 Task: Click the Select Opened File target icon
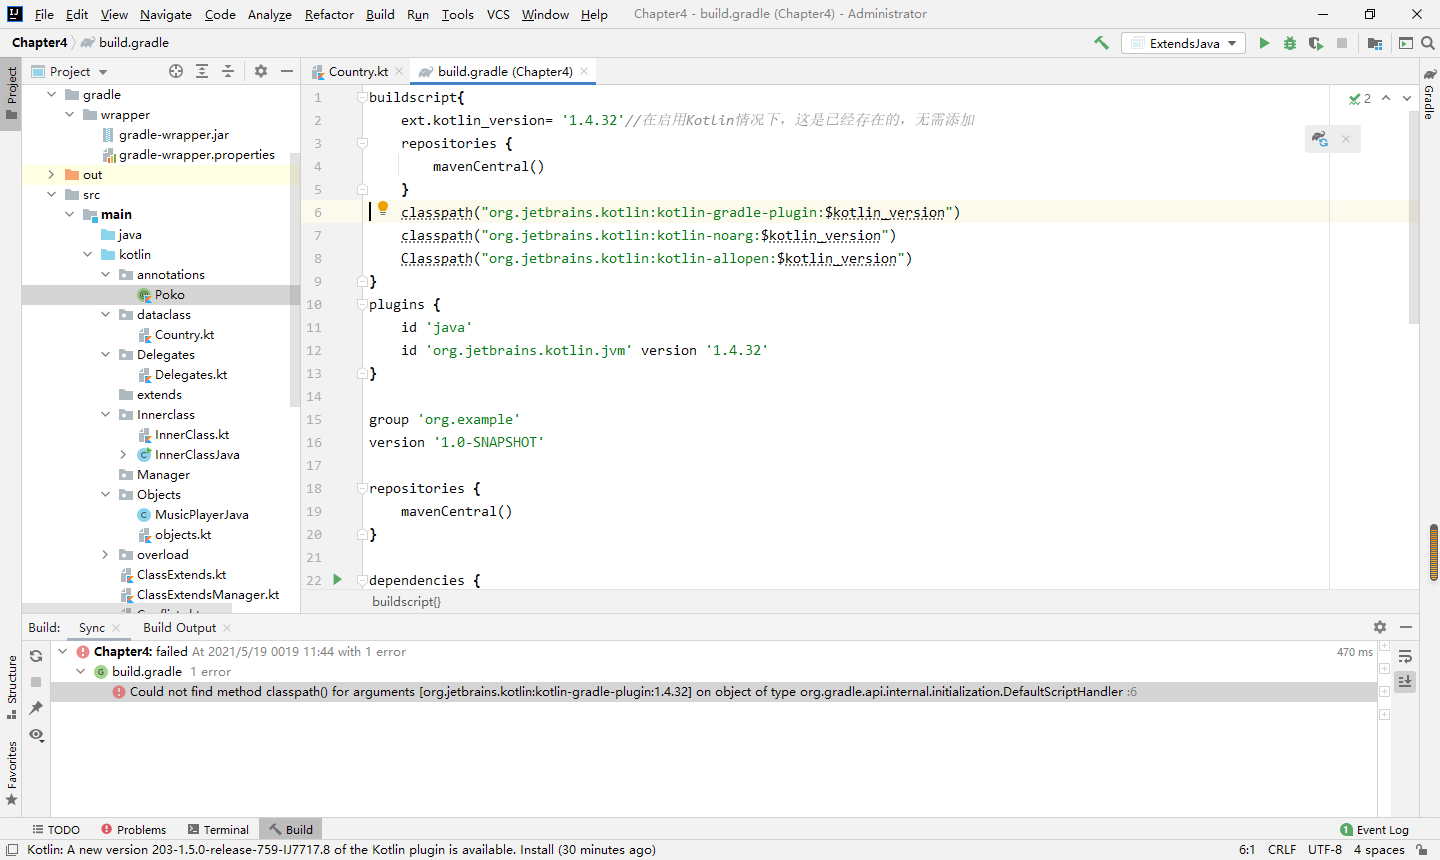pyautogui.click(x=176, y=71)
